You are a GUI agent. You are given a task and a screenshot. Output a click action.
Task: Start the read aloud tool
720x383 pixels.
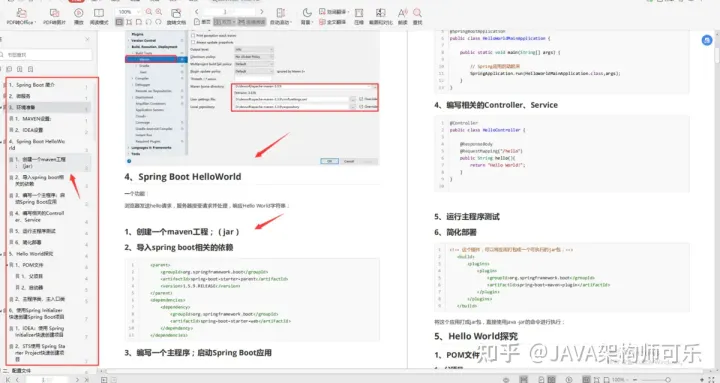pyautogui.click(x=403, y=16)
